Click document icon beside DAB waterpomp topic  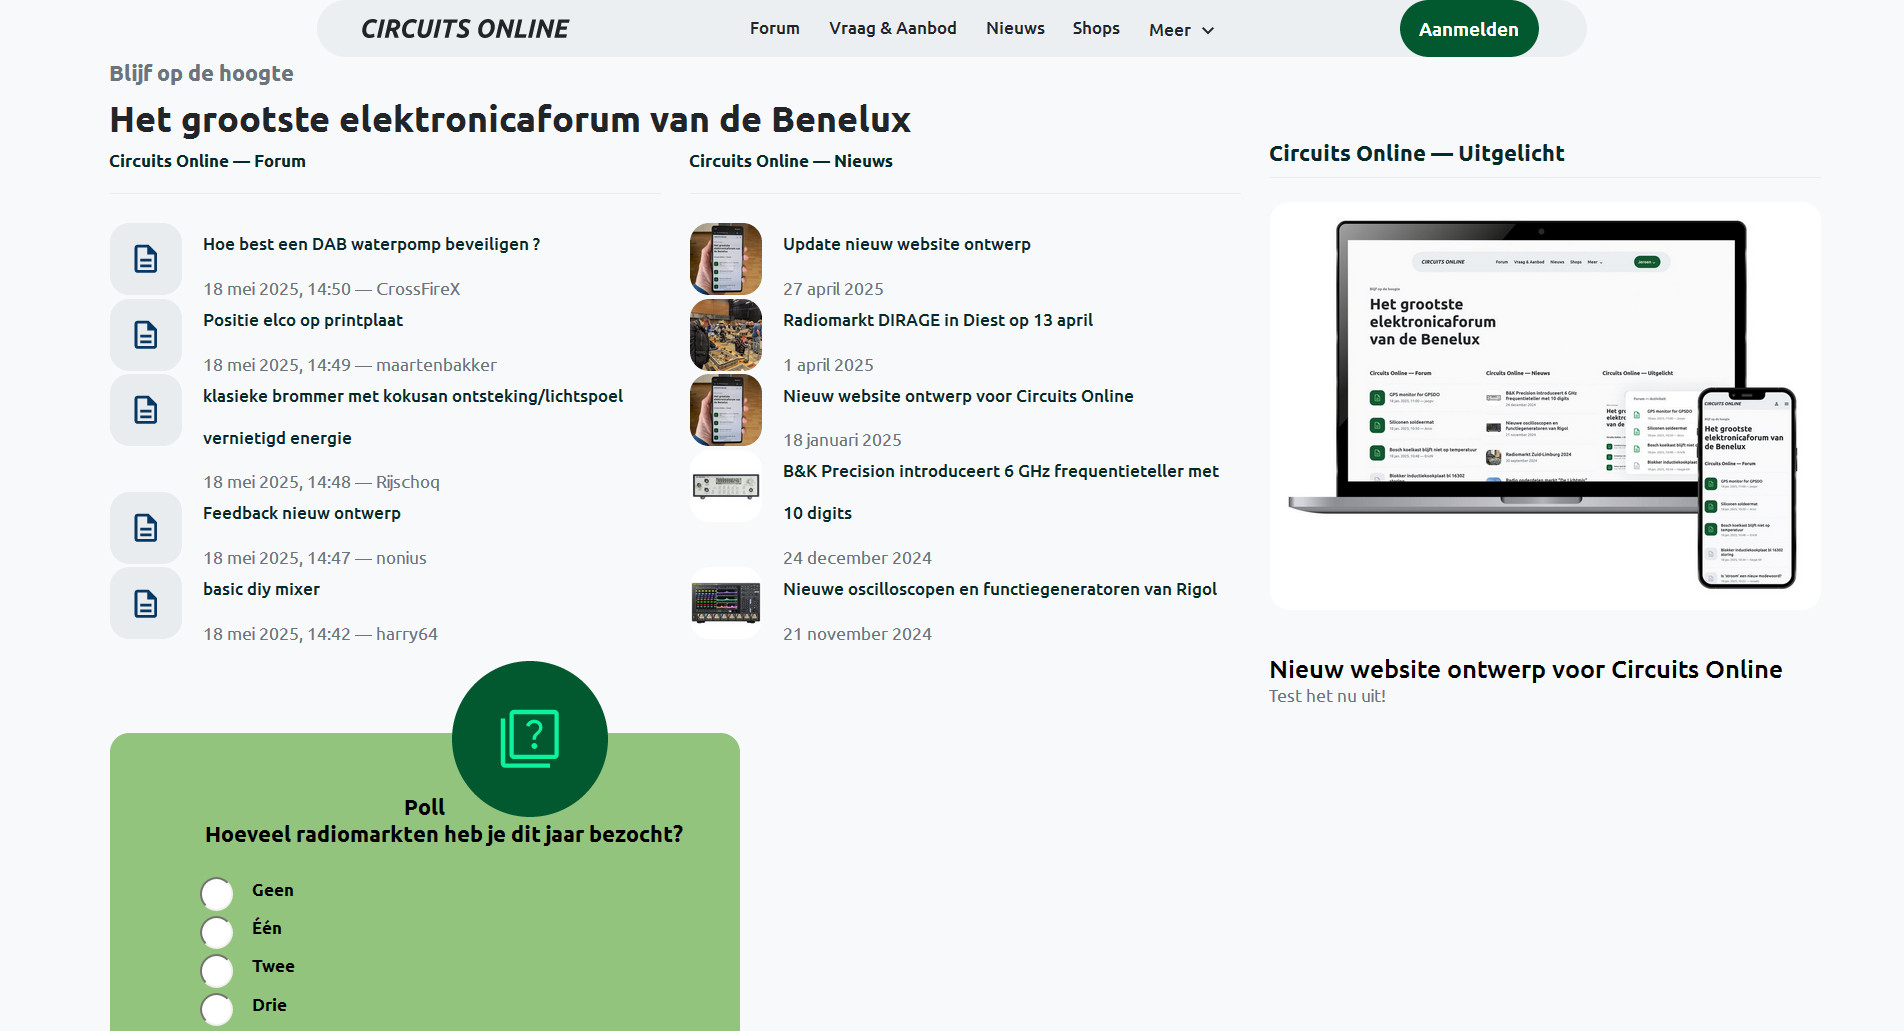[146, 259]
